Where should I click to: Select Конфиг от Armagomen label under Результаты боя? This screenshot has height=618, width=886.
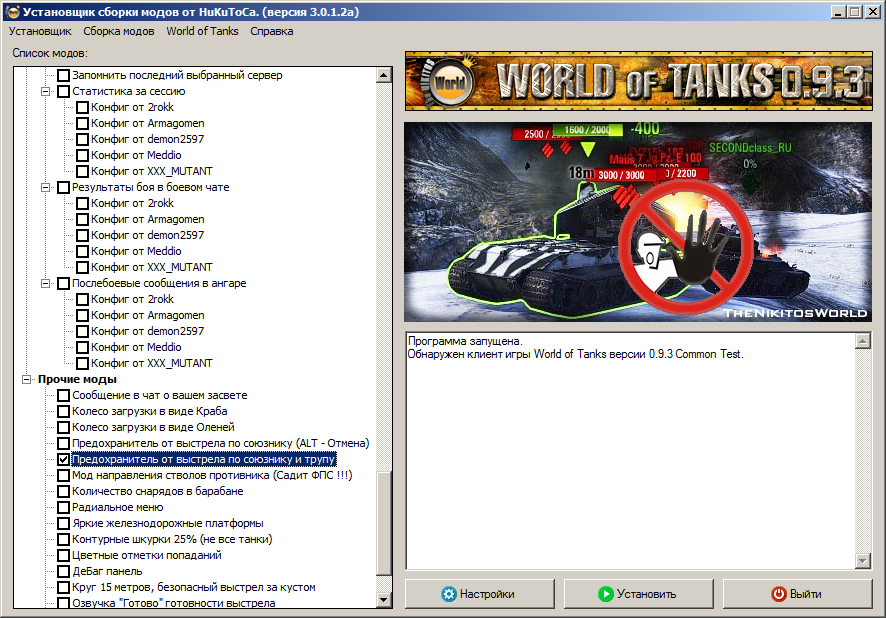pos(148,219)
